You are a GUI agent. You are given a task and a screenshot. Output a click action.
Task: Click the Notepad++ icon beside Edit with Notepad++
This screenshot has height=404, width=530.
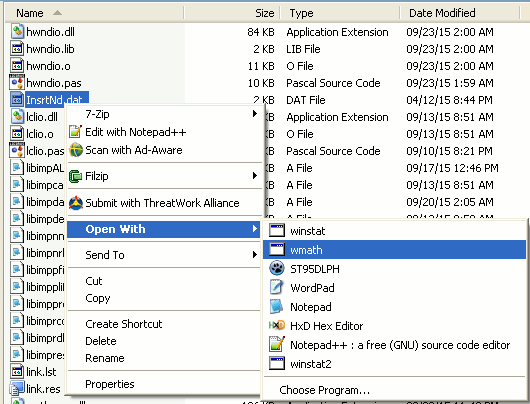[75, 132]
